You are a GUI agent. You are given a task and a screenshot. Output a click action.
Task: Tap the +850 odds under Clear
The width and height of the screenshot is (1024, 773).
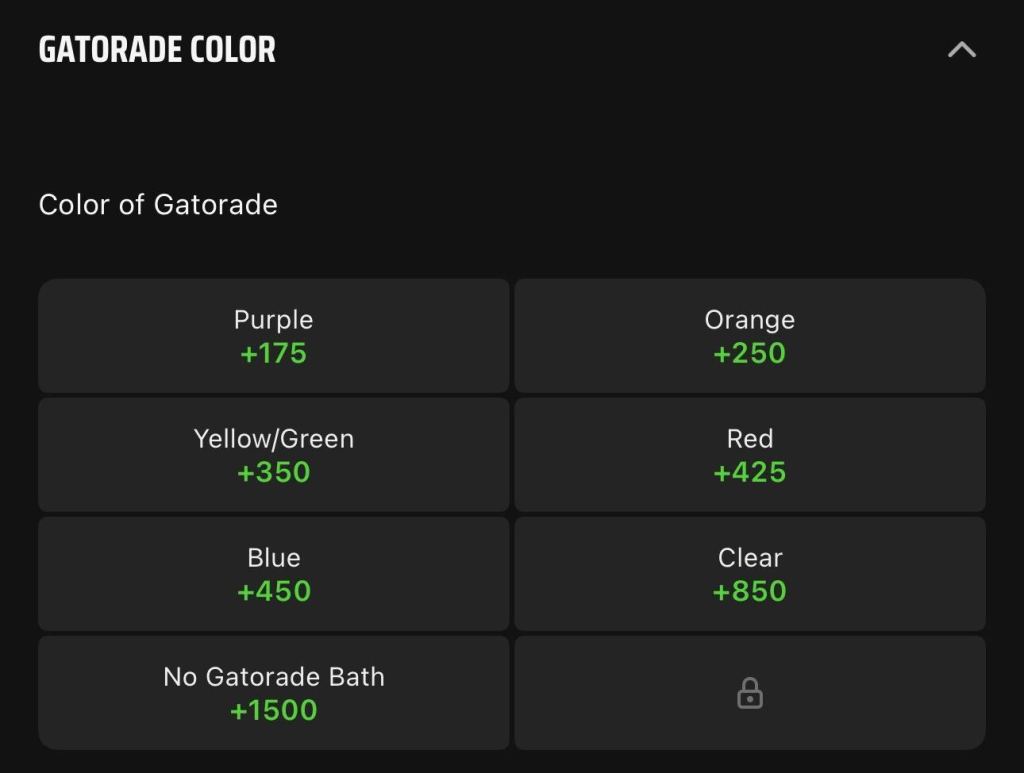(x=750, y=591)
